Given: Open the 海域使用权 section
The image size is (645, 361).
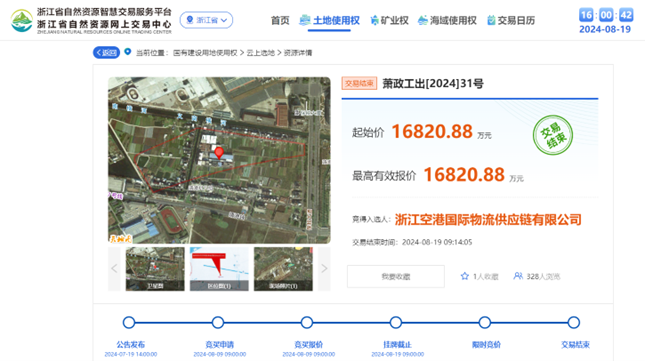Looking at the screenshot, I should [447, 21].
